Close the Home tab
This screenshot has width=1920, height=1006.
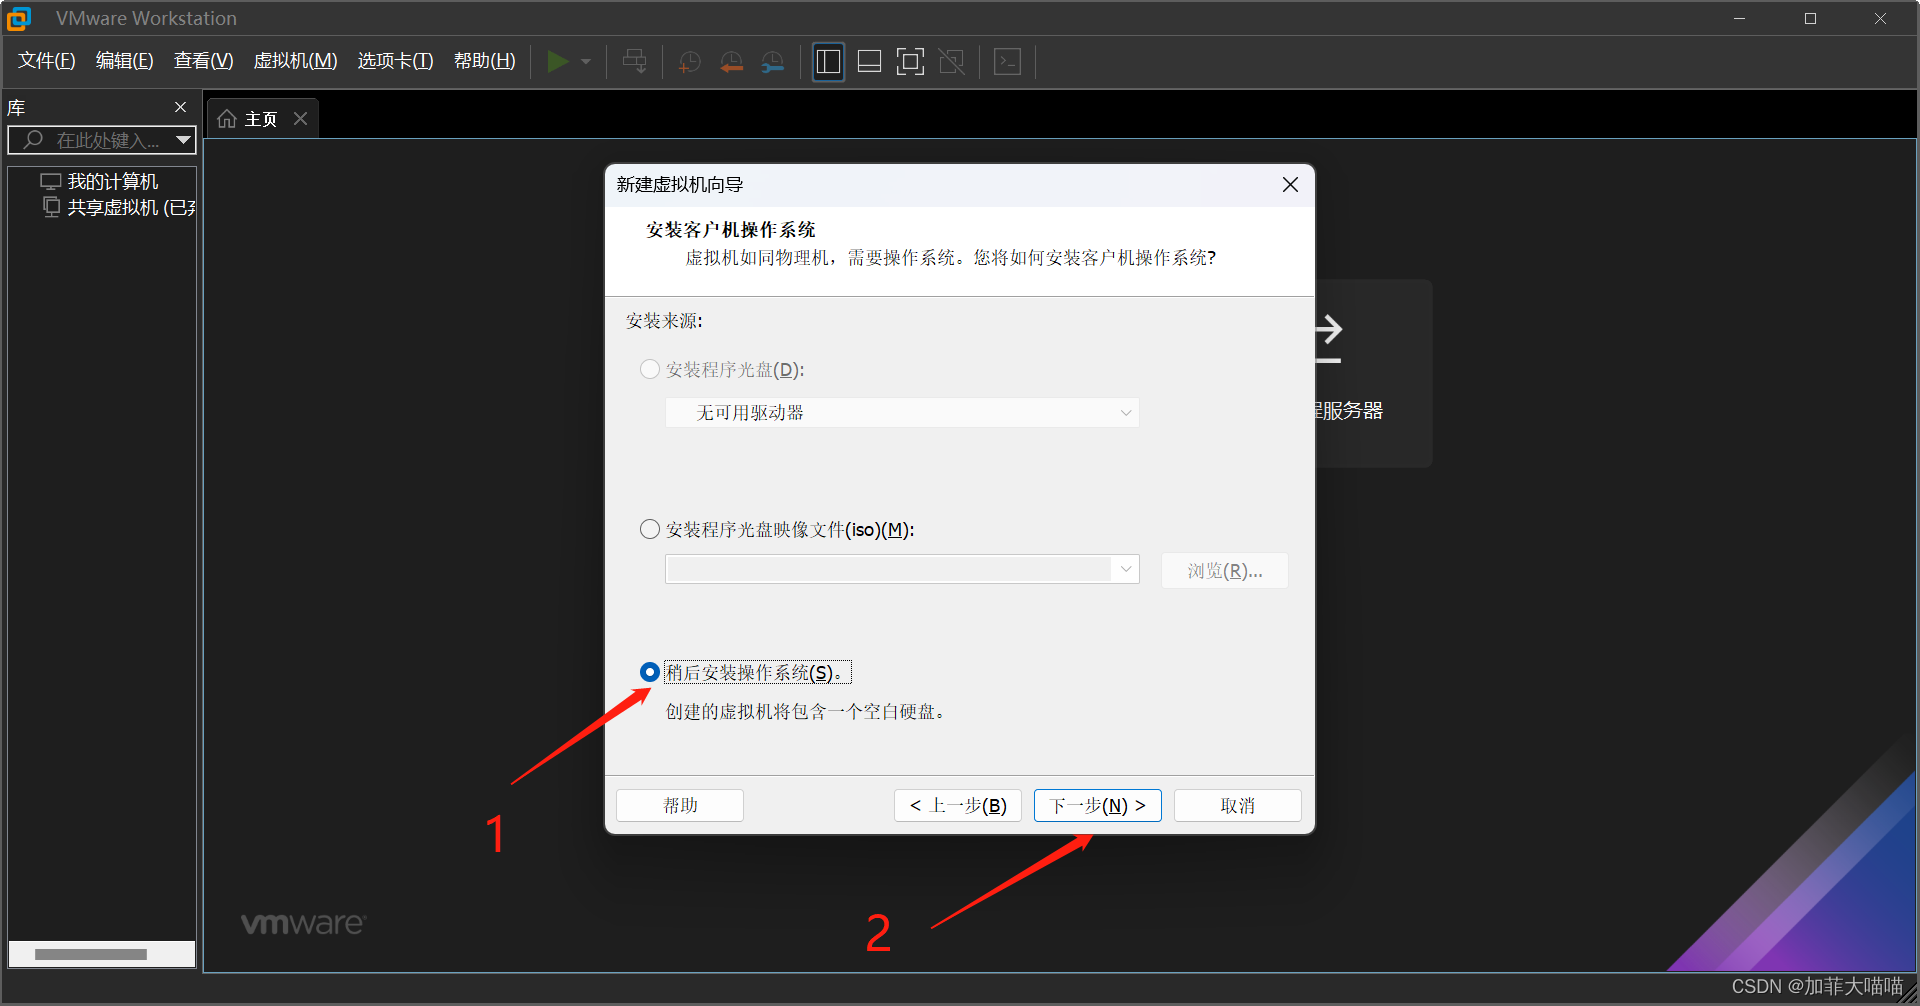point(300,119)
